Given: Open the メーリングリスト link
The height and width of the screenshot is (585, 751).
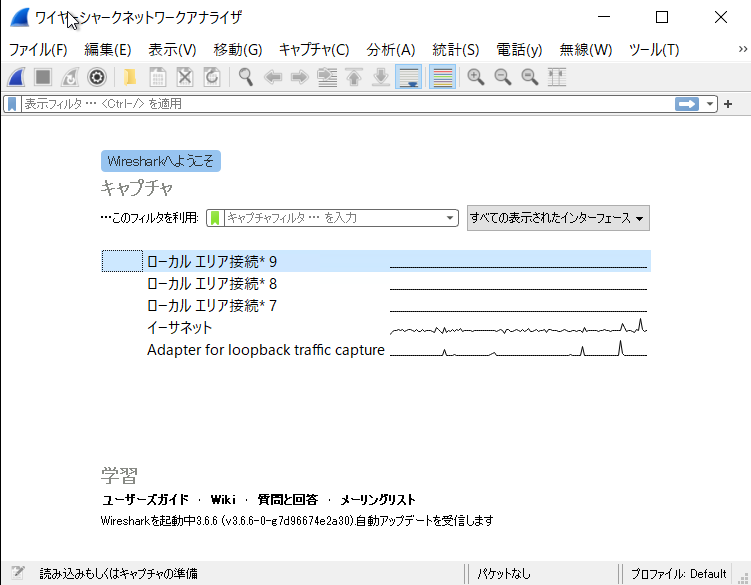Looking at the screenshot, I should [x=378, y=500].
